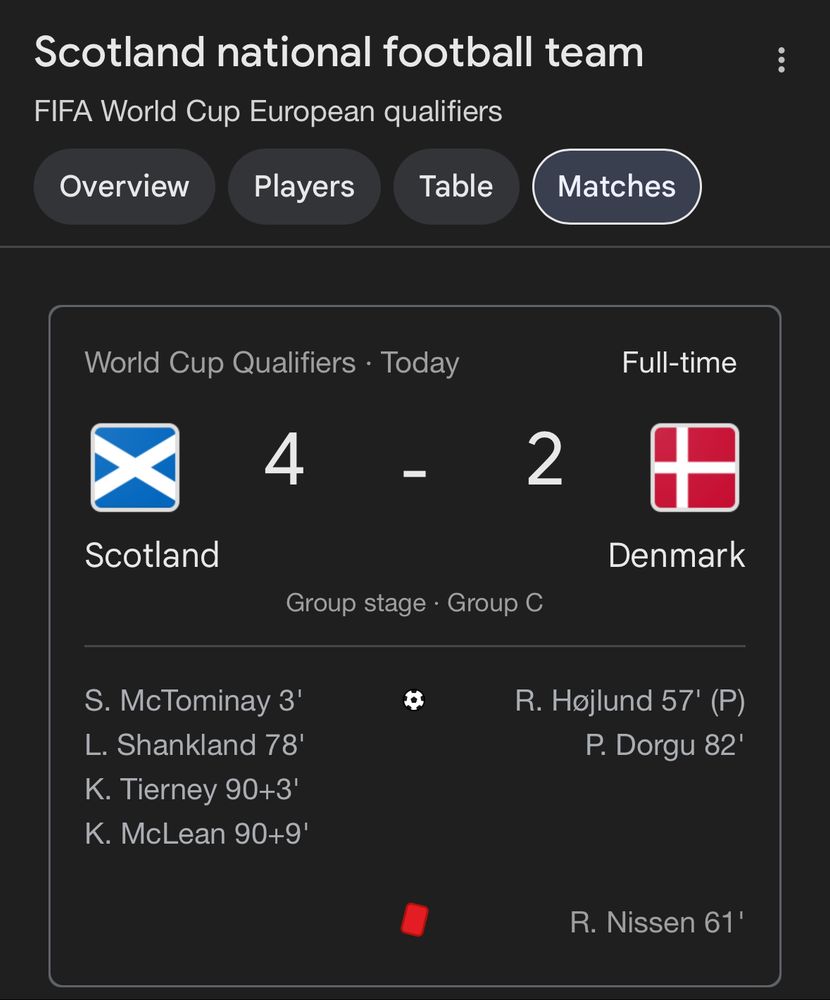Click the R. Nissen 61' red card entry
This screenshot has width=830, height=1000.
pos(657,922)
